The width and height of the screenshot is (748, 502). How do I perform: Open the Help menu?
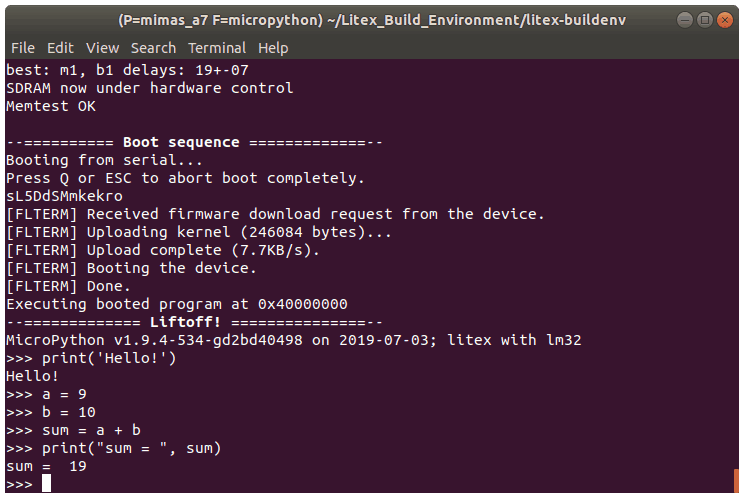tap(273, 47)
